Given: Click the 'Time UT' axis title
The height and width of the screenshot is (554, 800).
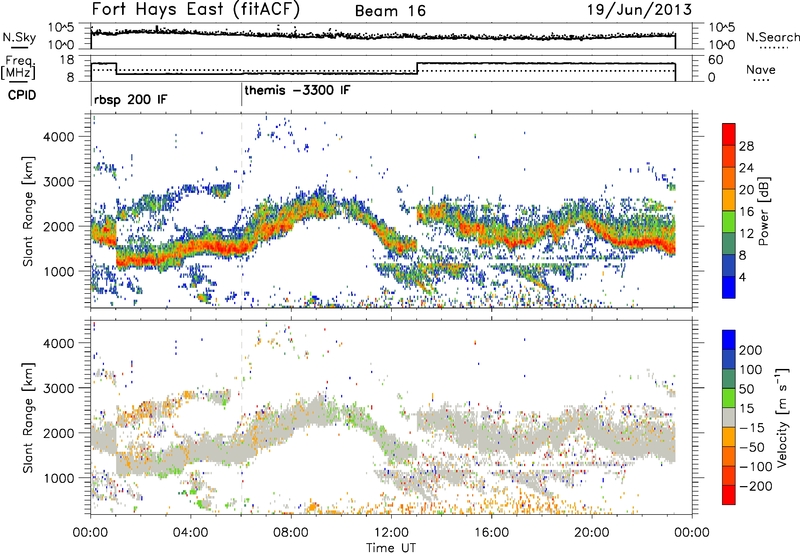Looking at the screenshot, I should 391,547.
